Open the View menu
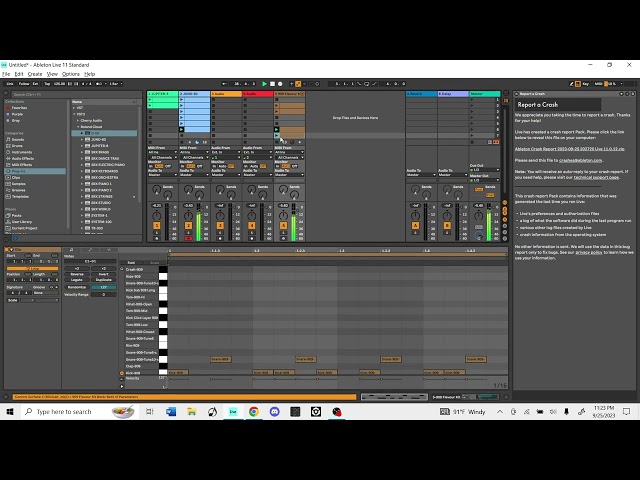The height and width of the screenshot is (480, 640). click(52, 74)
